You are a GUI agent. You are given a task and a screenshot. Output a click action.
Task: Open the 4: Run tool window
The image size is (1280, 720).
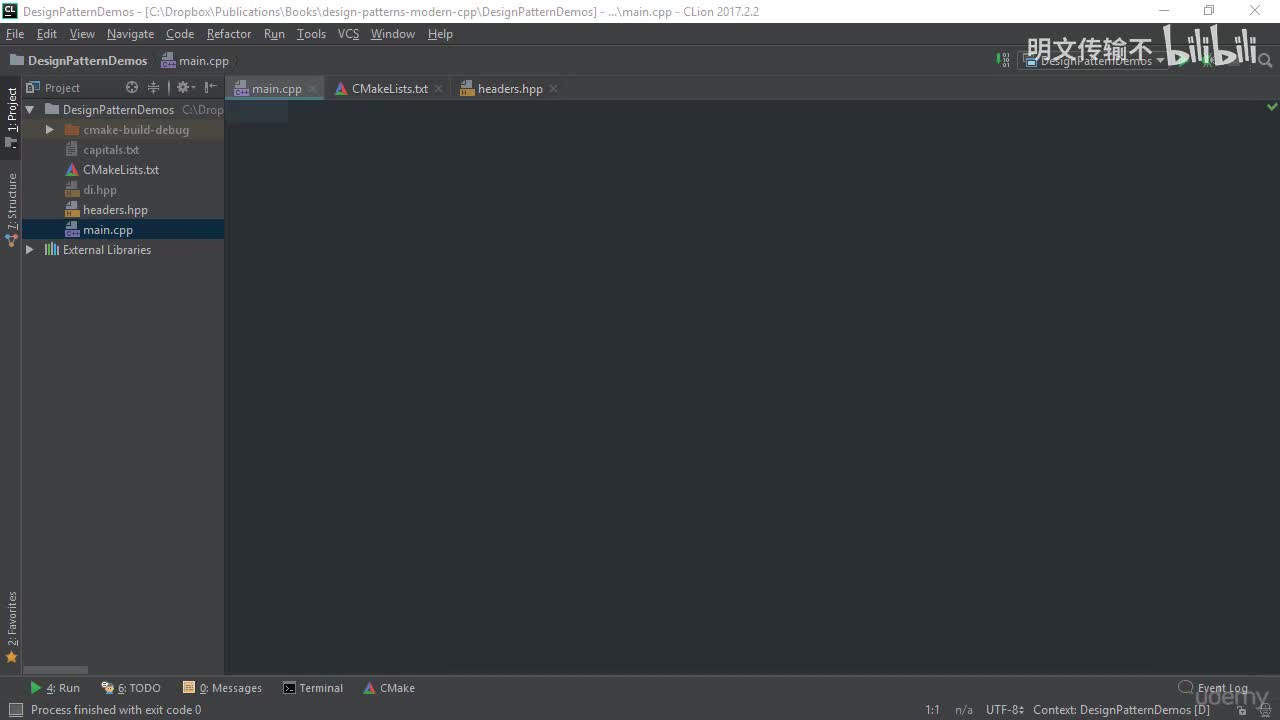(55, 688)
